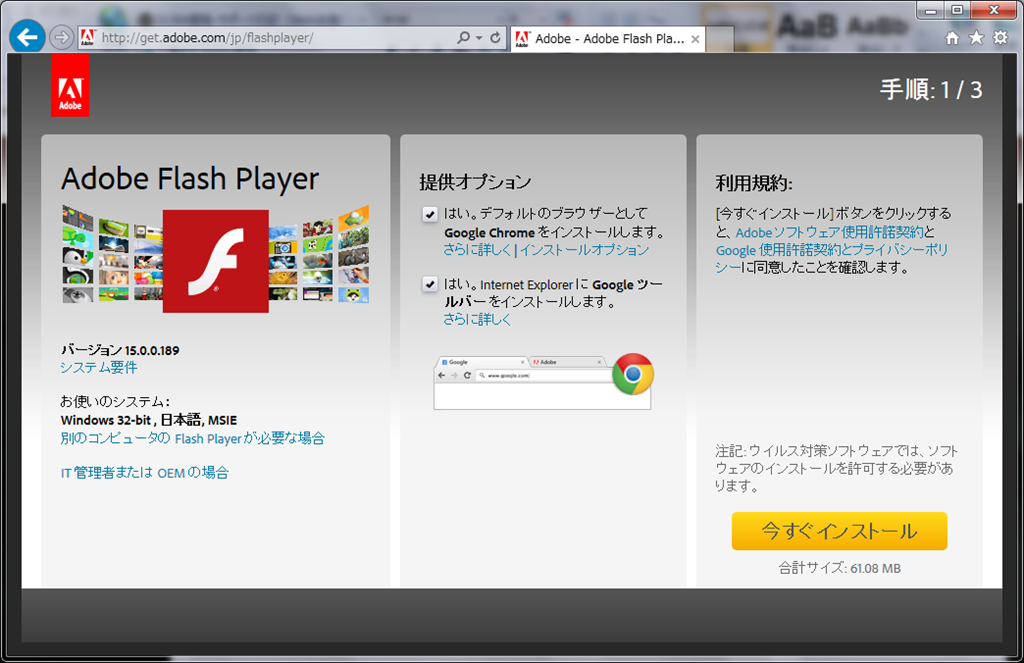
Task: Open the Home page icon
Action: tap(952, 38)
